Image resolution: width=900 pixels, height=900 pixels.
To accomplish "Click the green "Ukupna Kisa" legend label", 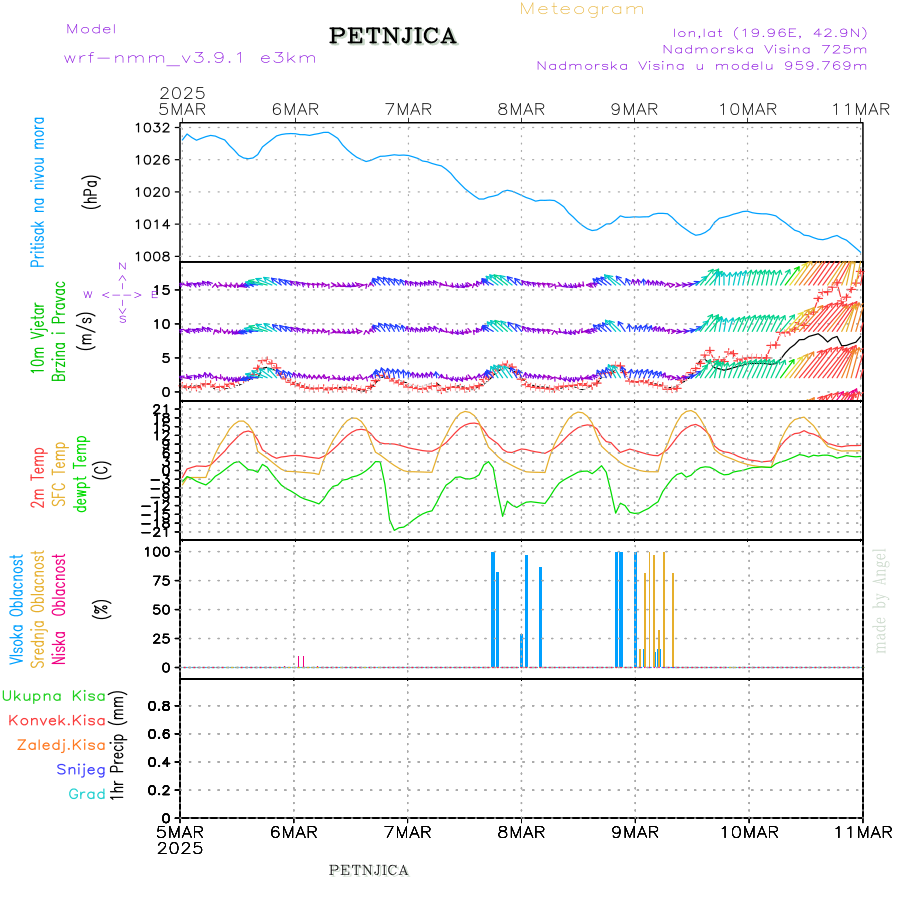I will click(53, 696).
